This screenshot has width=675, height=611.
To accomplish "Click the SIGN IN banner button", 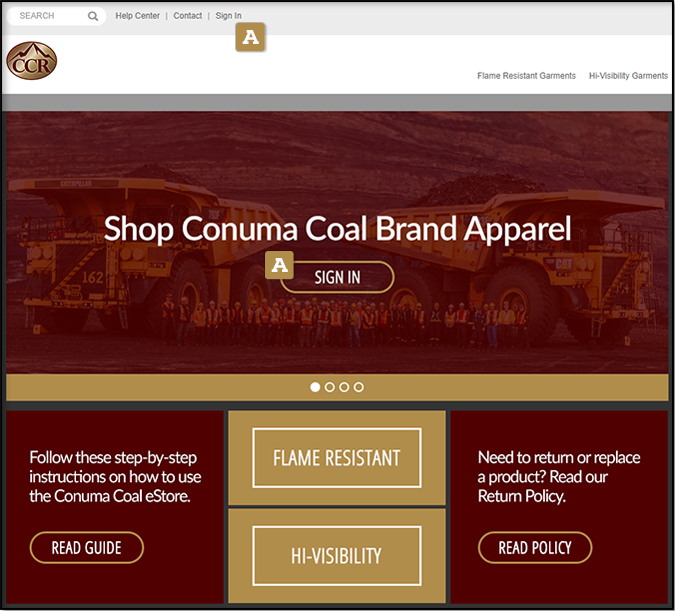I will pos(337,277).
